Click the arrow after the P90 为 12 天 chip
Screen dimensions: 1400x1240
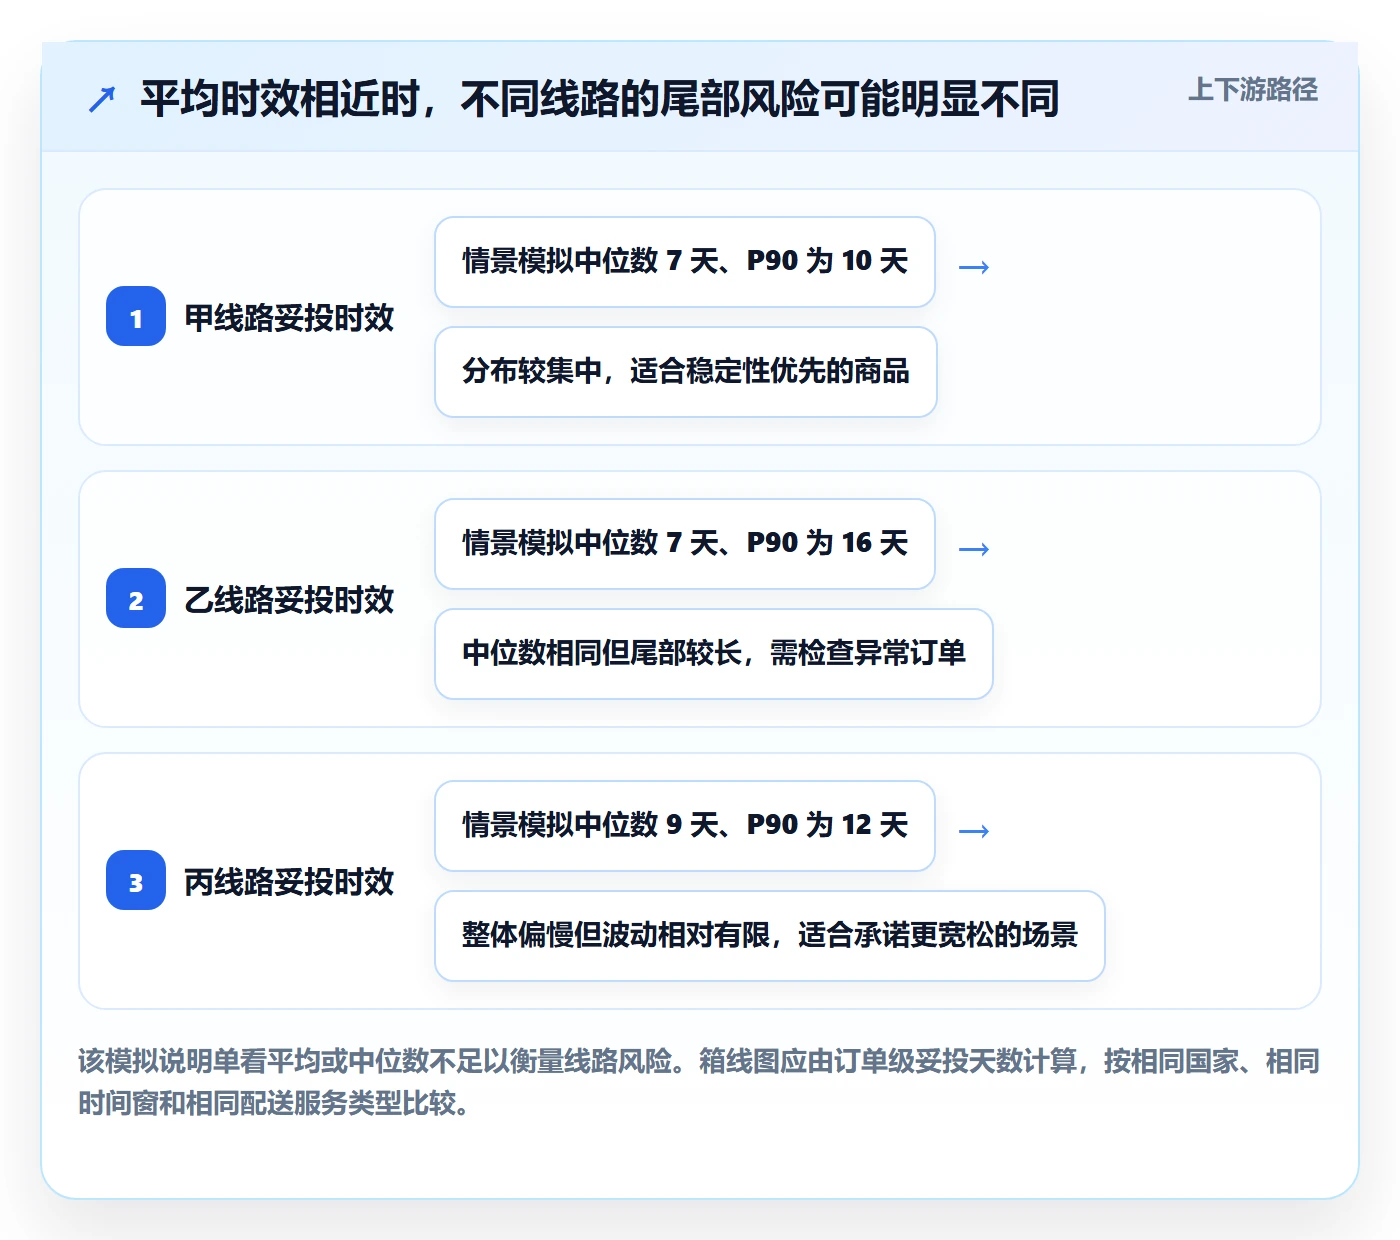(x=974, y=830)
